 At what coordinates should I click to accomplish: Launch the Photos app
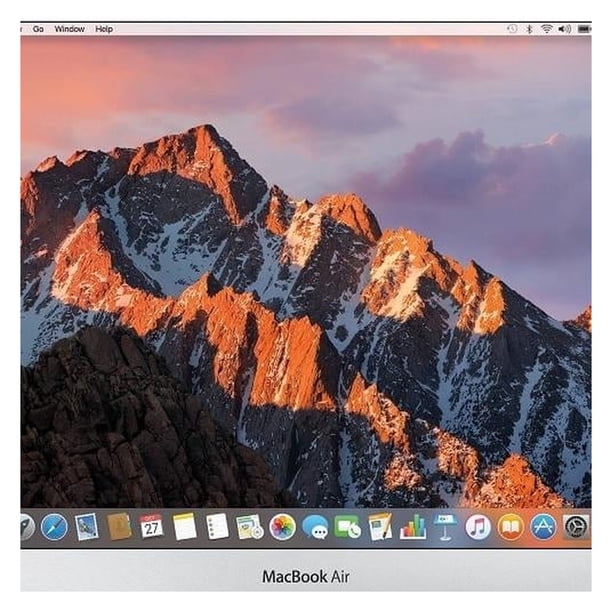pos(283,527)
